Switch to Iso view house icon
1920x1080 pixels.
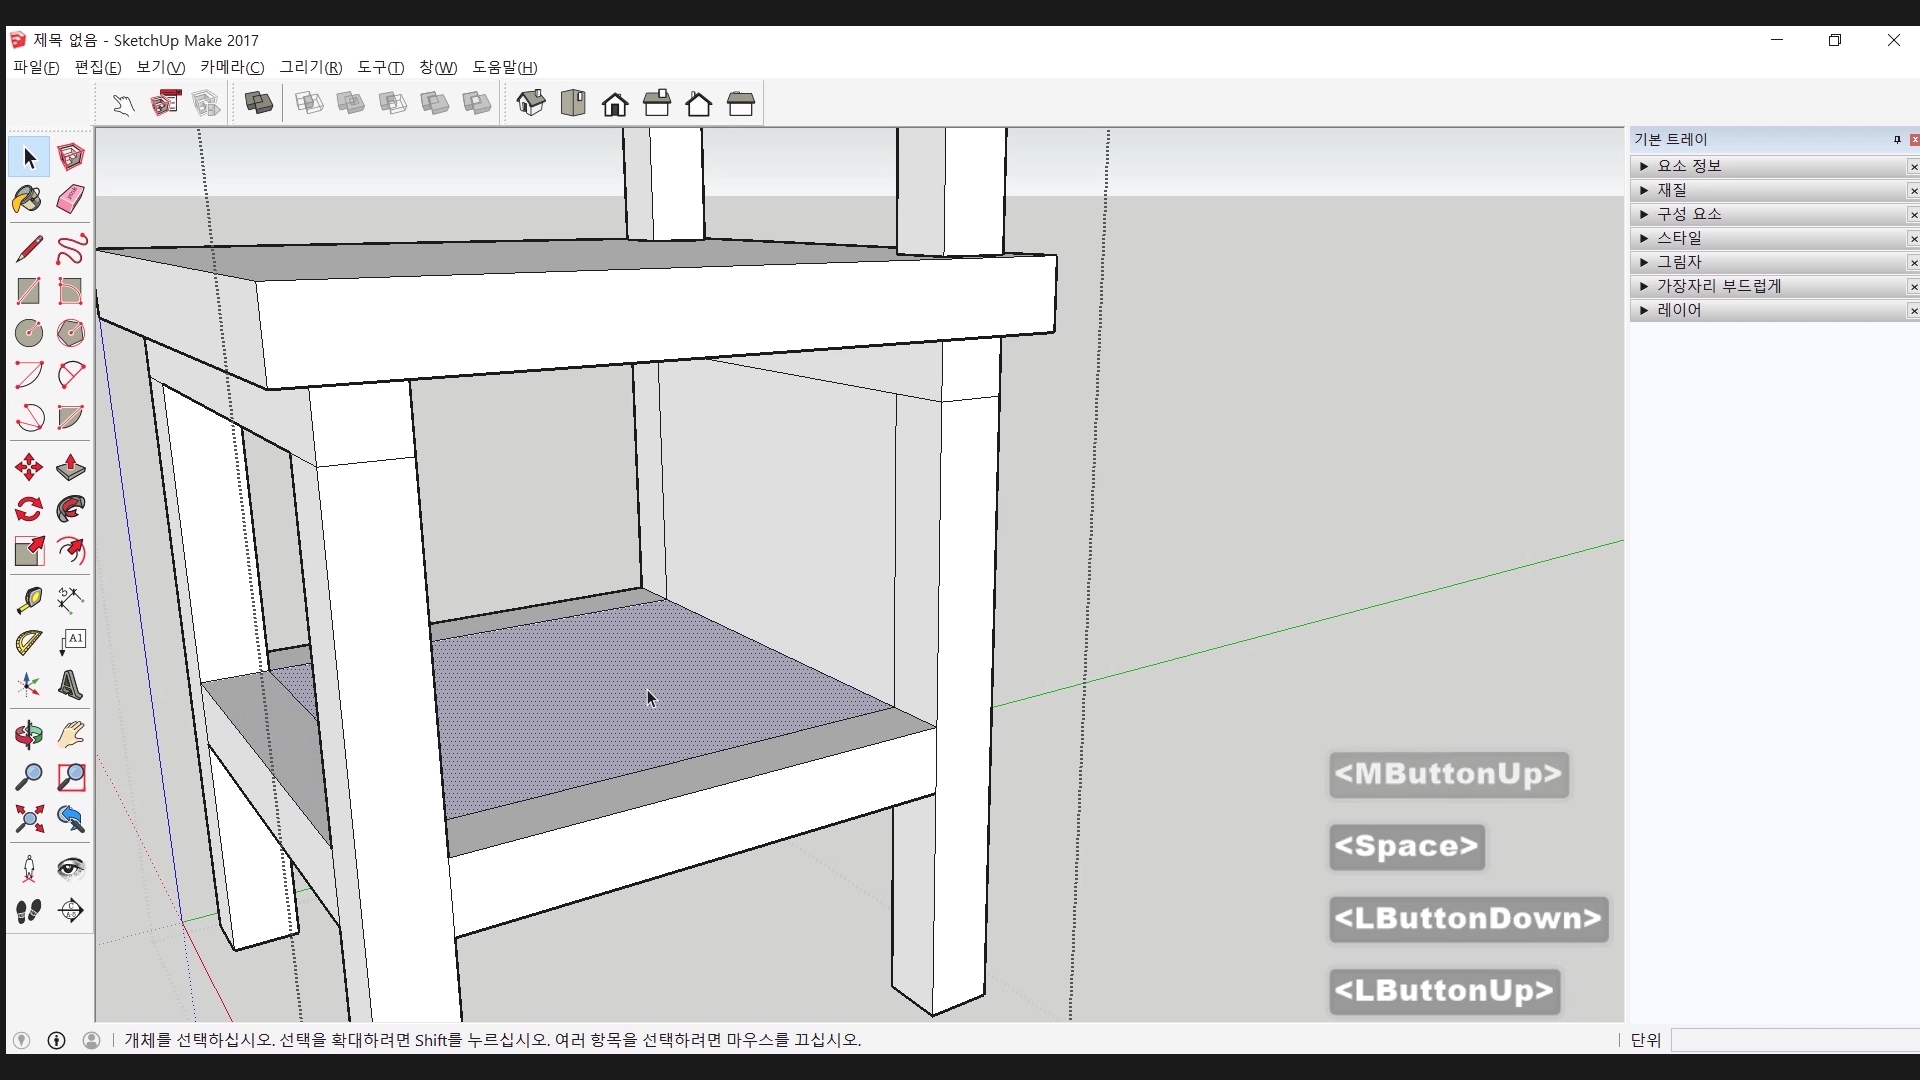531,103
